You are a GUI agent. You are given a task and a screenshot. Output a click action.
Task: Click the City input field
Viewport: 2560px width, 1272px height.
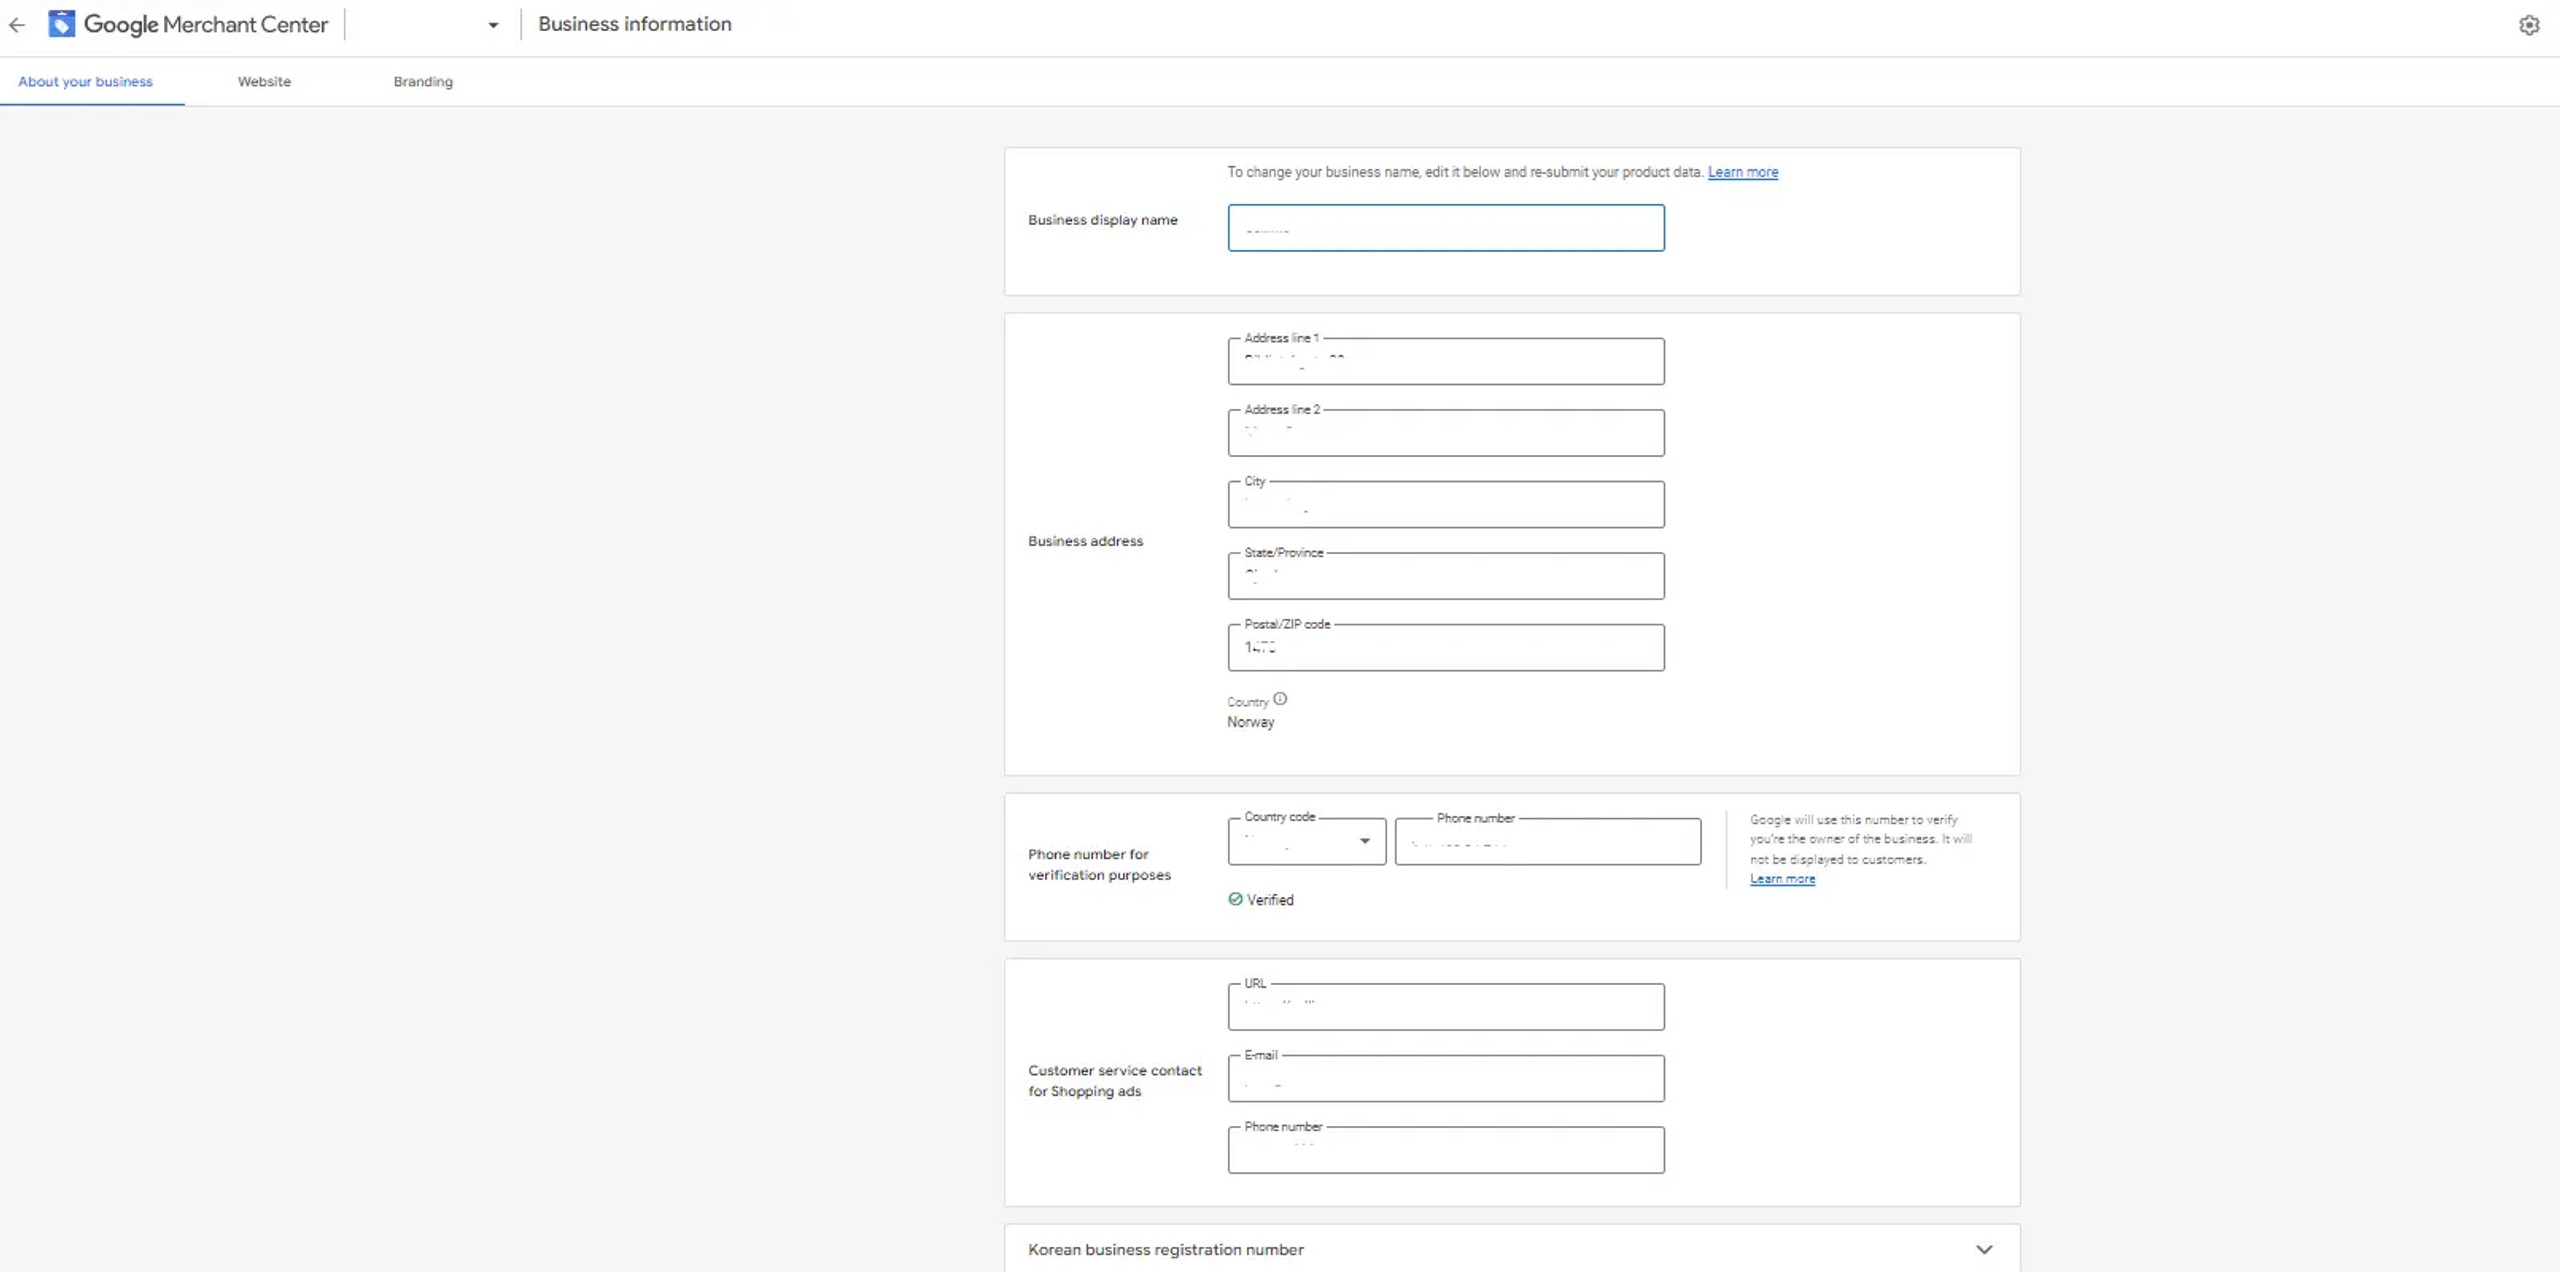click(1445, 505)
